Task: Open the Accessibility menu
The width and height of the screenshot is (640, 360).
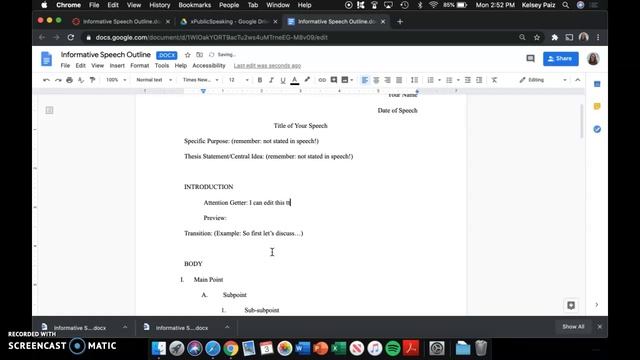Action: coord(209,66)
